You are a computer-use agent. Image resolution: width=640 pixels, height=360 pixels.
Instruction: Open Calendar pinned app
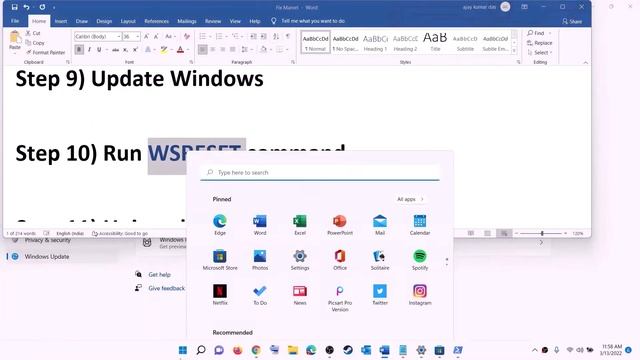coord(420,224)
